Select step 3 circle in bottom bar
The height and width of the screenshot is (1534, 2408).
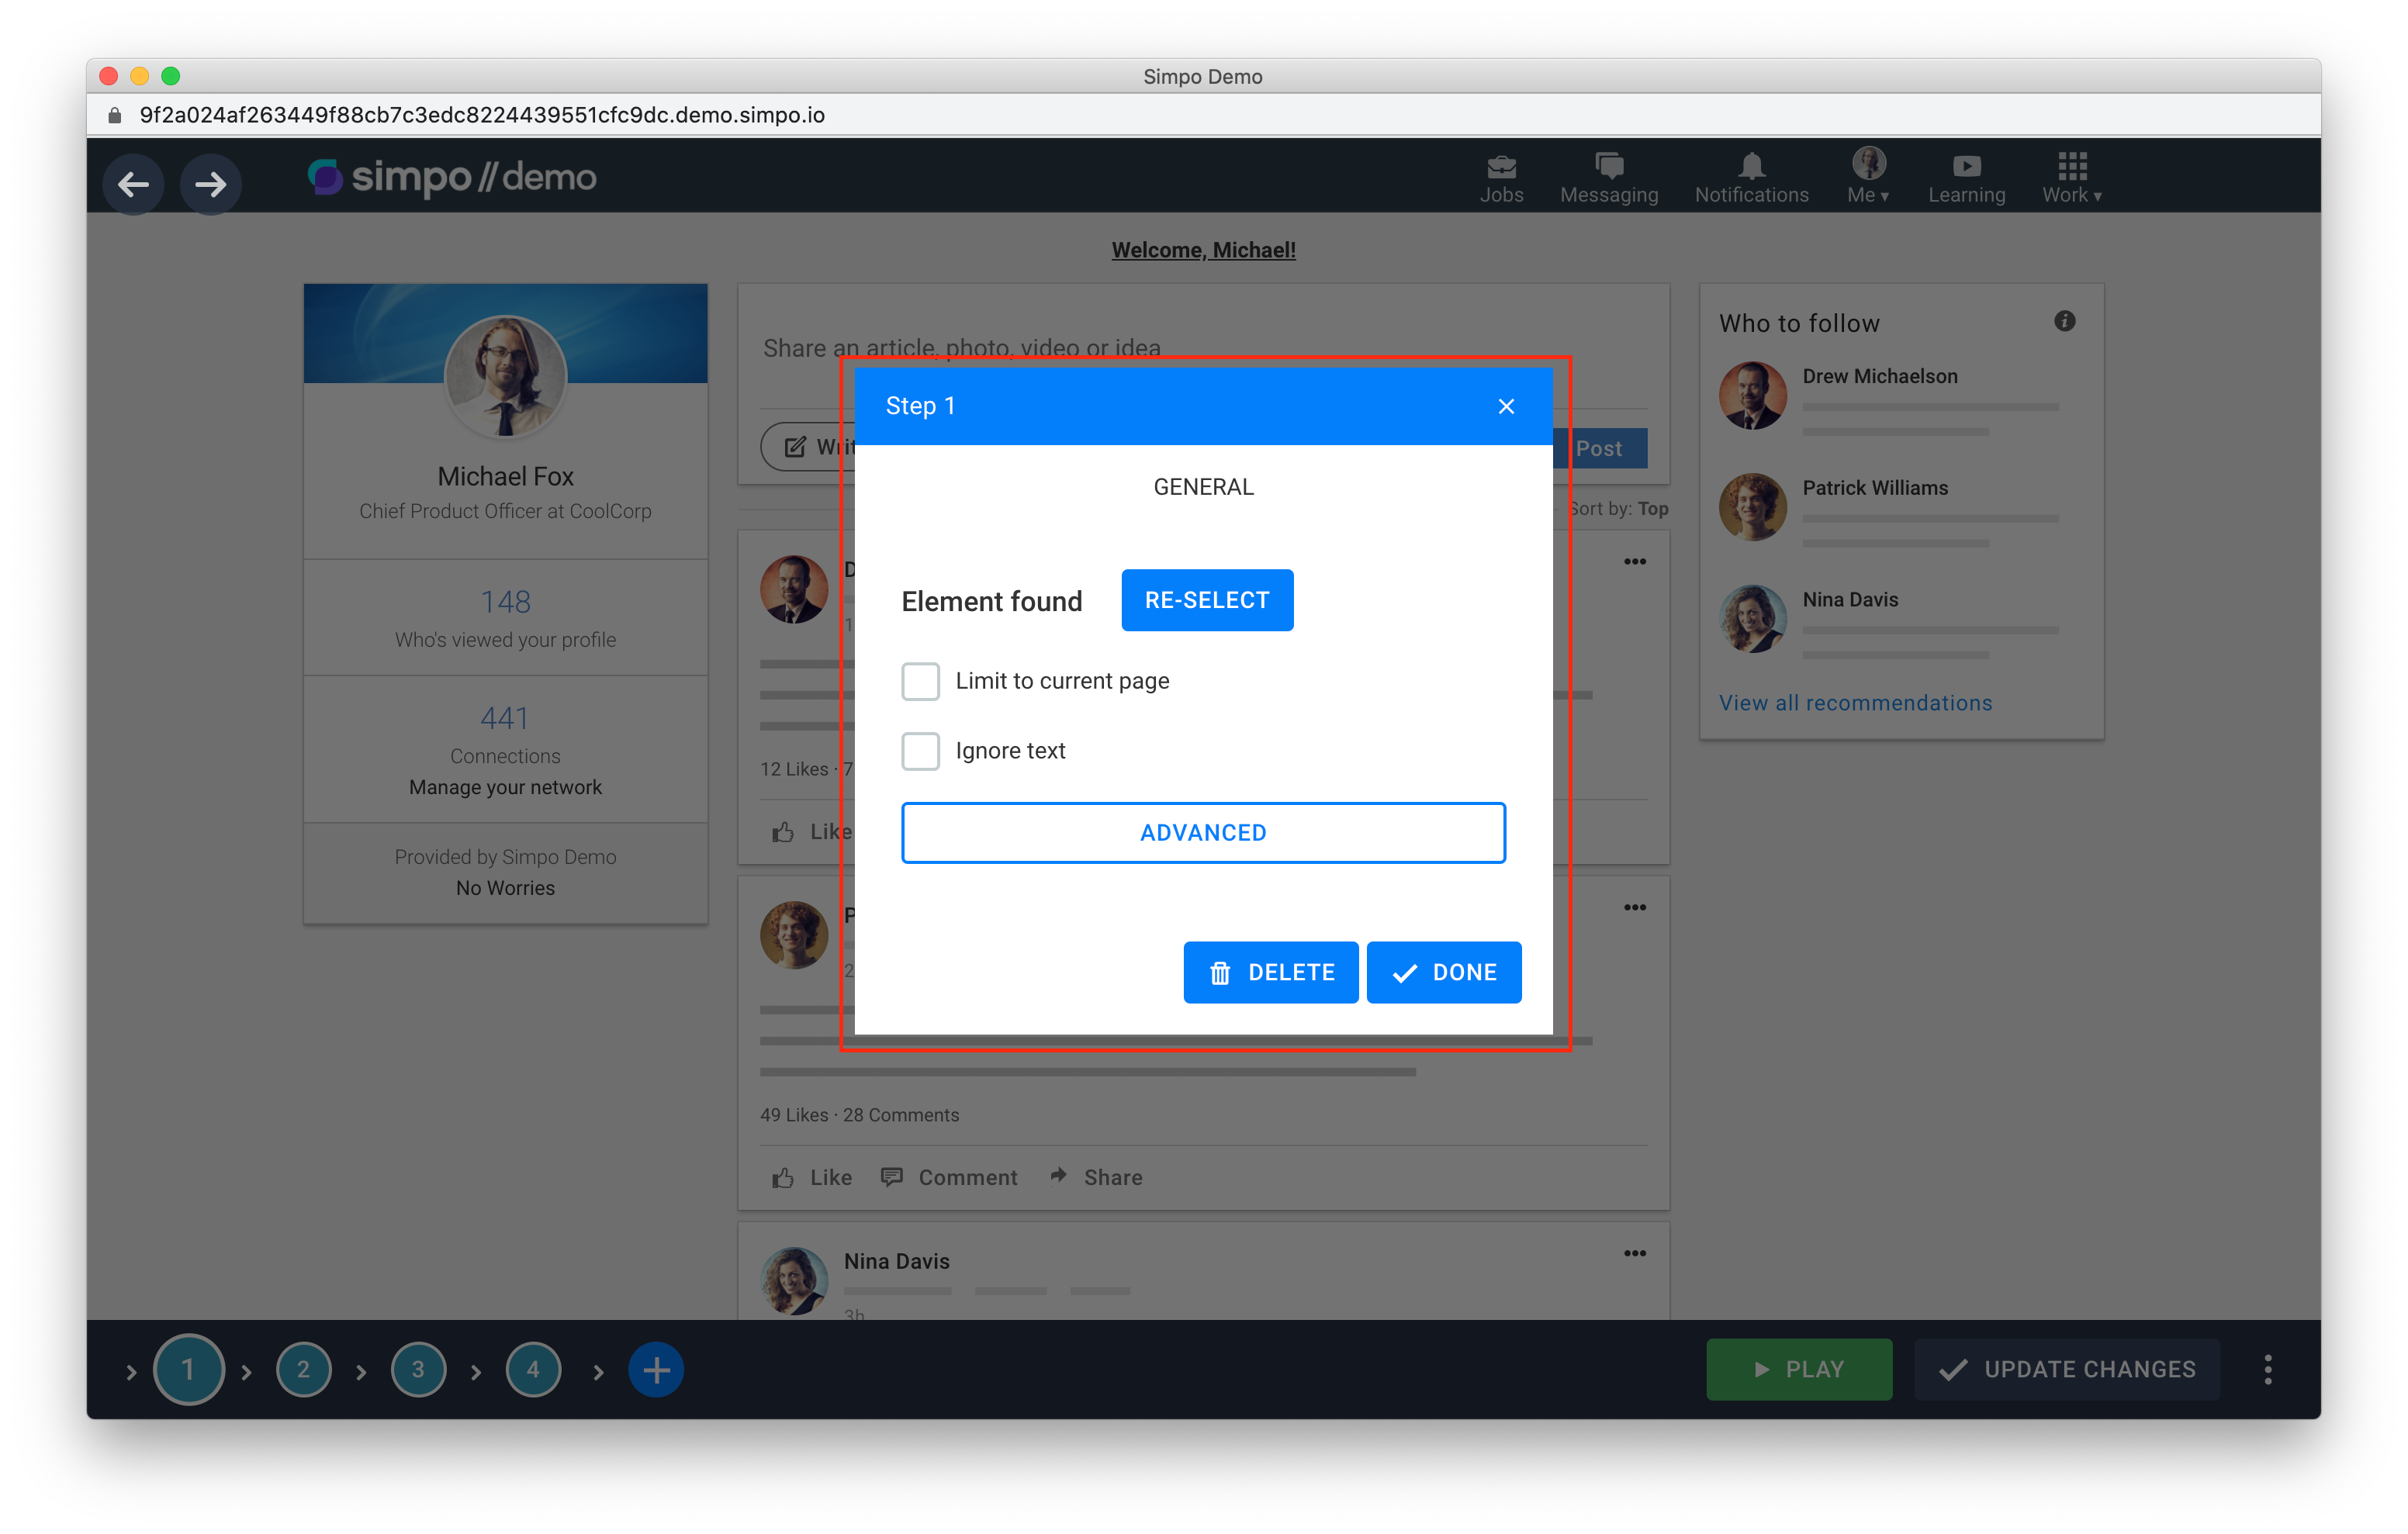pyautogui.click(x=418, y=1370)
